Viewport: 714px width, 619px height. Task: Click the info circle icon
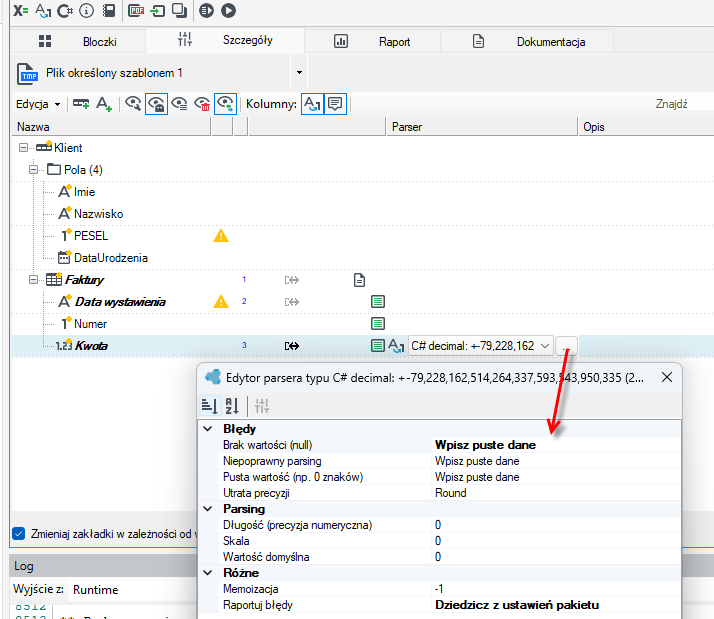(87, 10)
